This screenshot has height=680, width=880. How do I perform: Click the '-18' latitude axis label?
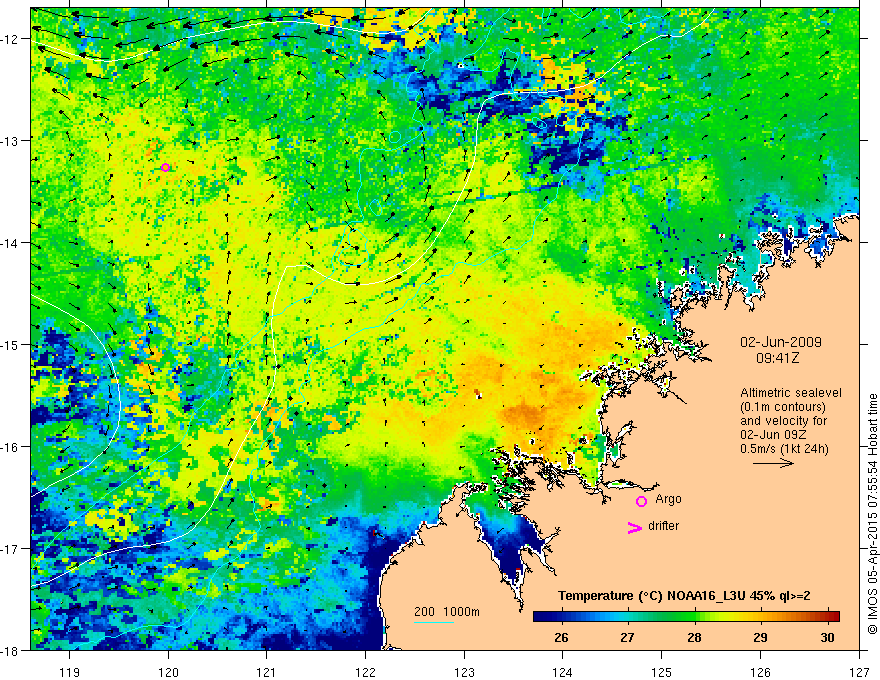(11, 650)
